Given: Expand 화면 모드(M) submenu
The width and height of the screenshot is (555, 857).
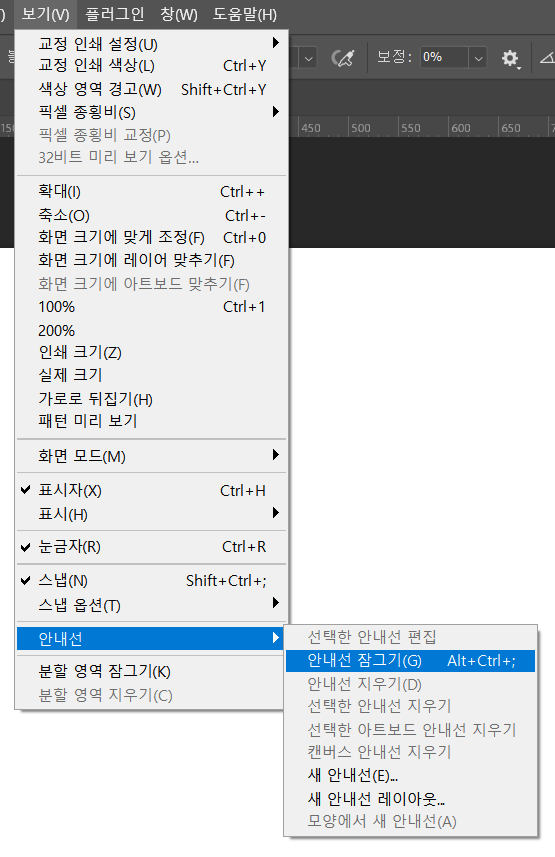Looking at the screenshot, I should [152, 456].
